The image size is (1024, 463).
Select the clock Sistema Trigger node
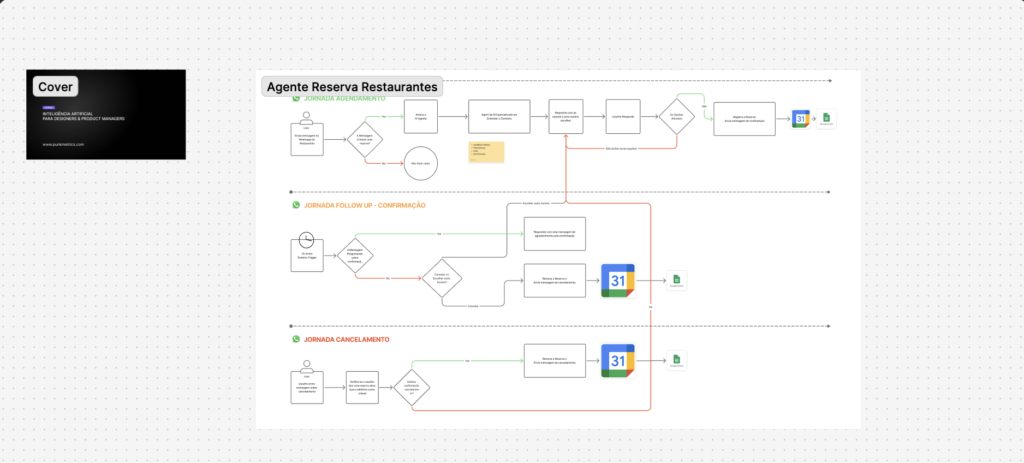tap(307, 250)
